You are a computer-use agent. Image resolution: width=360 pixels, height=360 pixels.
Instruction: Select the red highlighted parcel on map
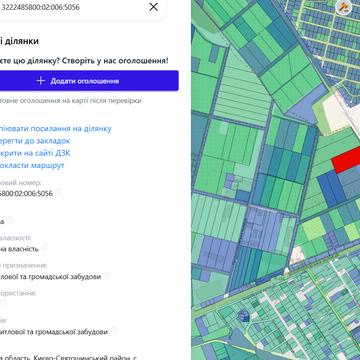(x=347, y=161)
